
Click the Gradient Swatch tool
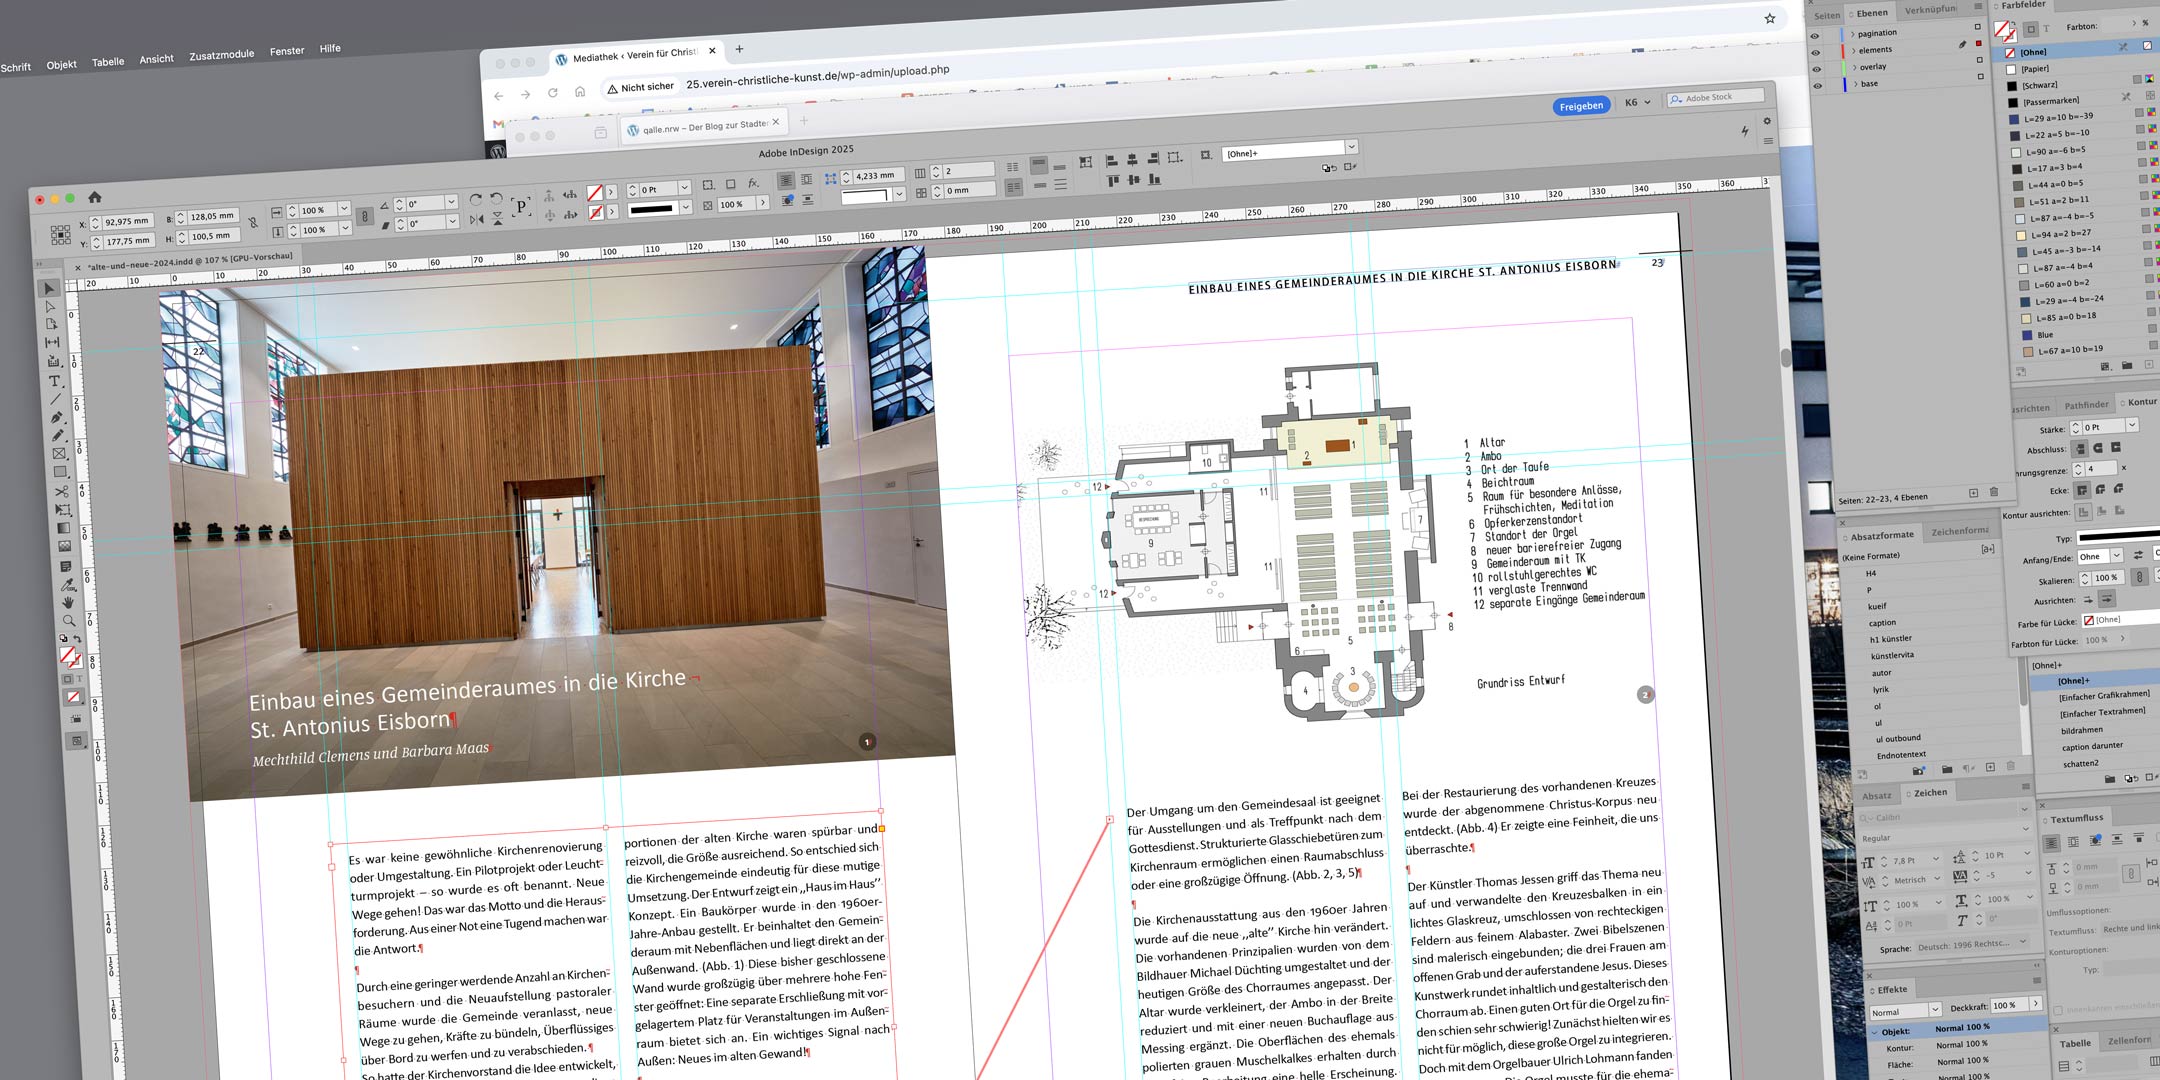point(63,528)
